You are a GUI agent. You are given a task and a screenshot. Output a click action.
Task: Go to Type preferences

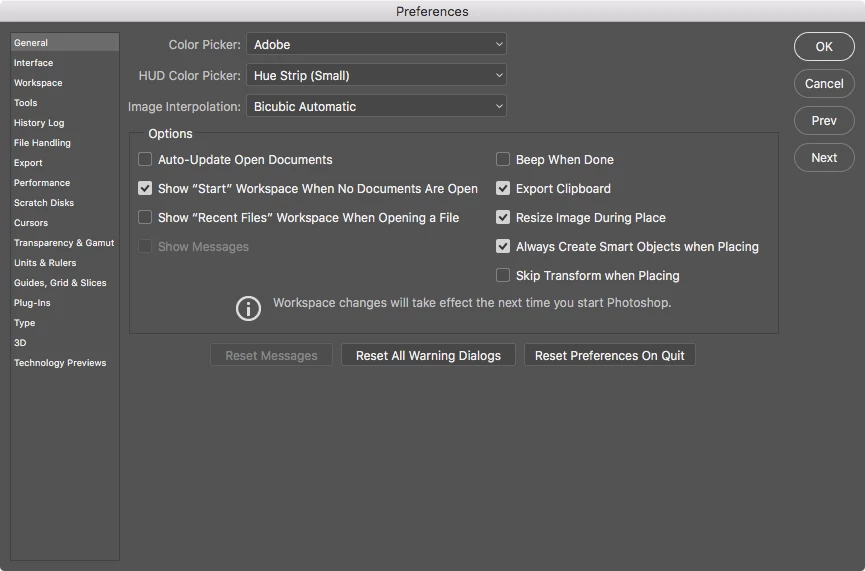tap(65, 323)
